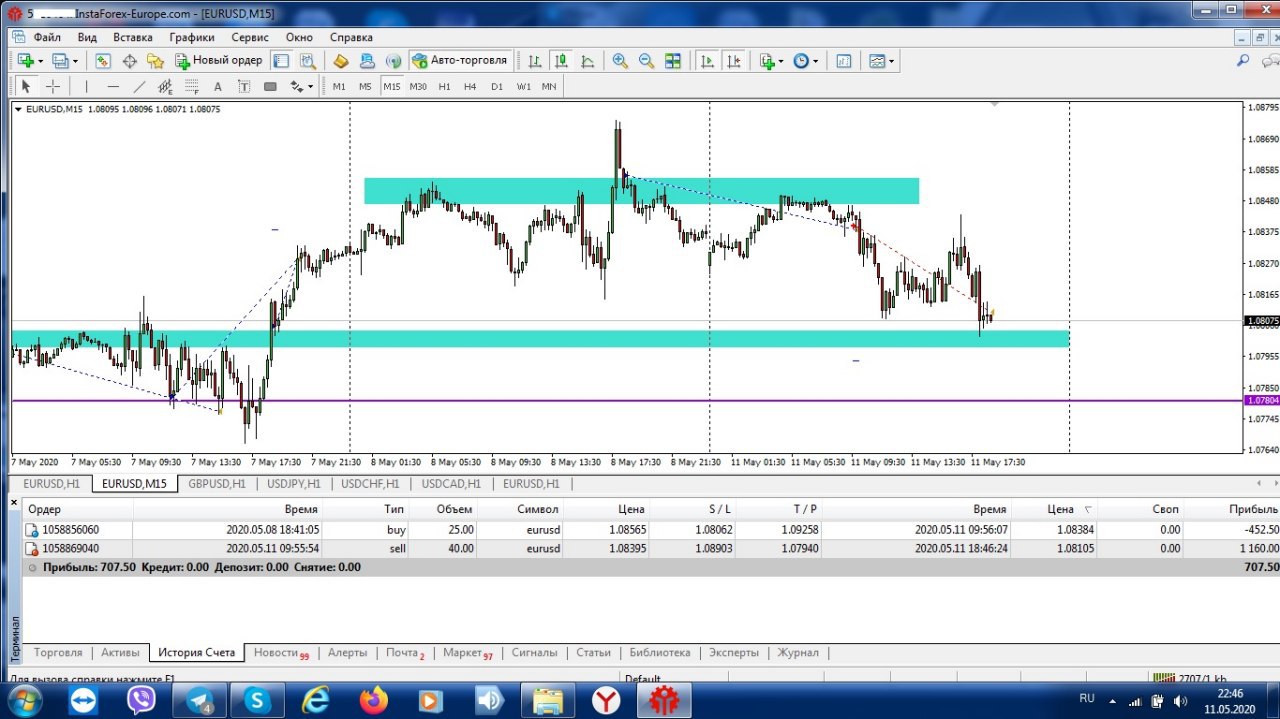Screen dimensions: 1280x719
Task: Switch chart to Line Chart mode
Action: (x=587, y=61)
